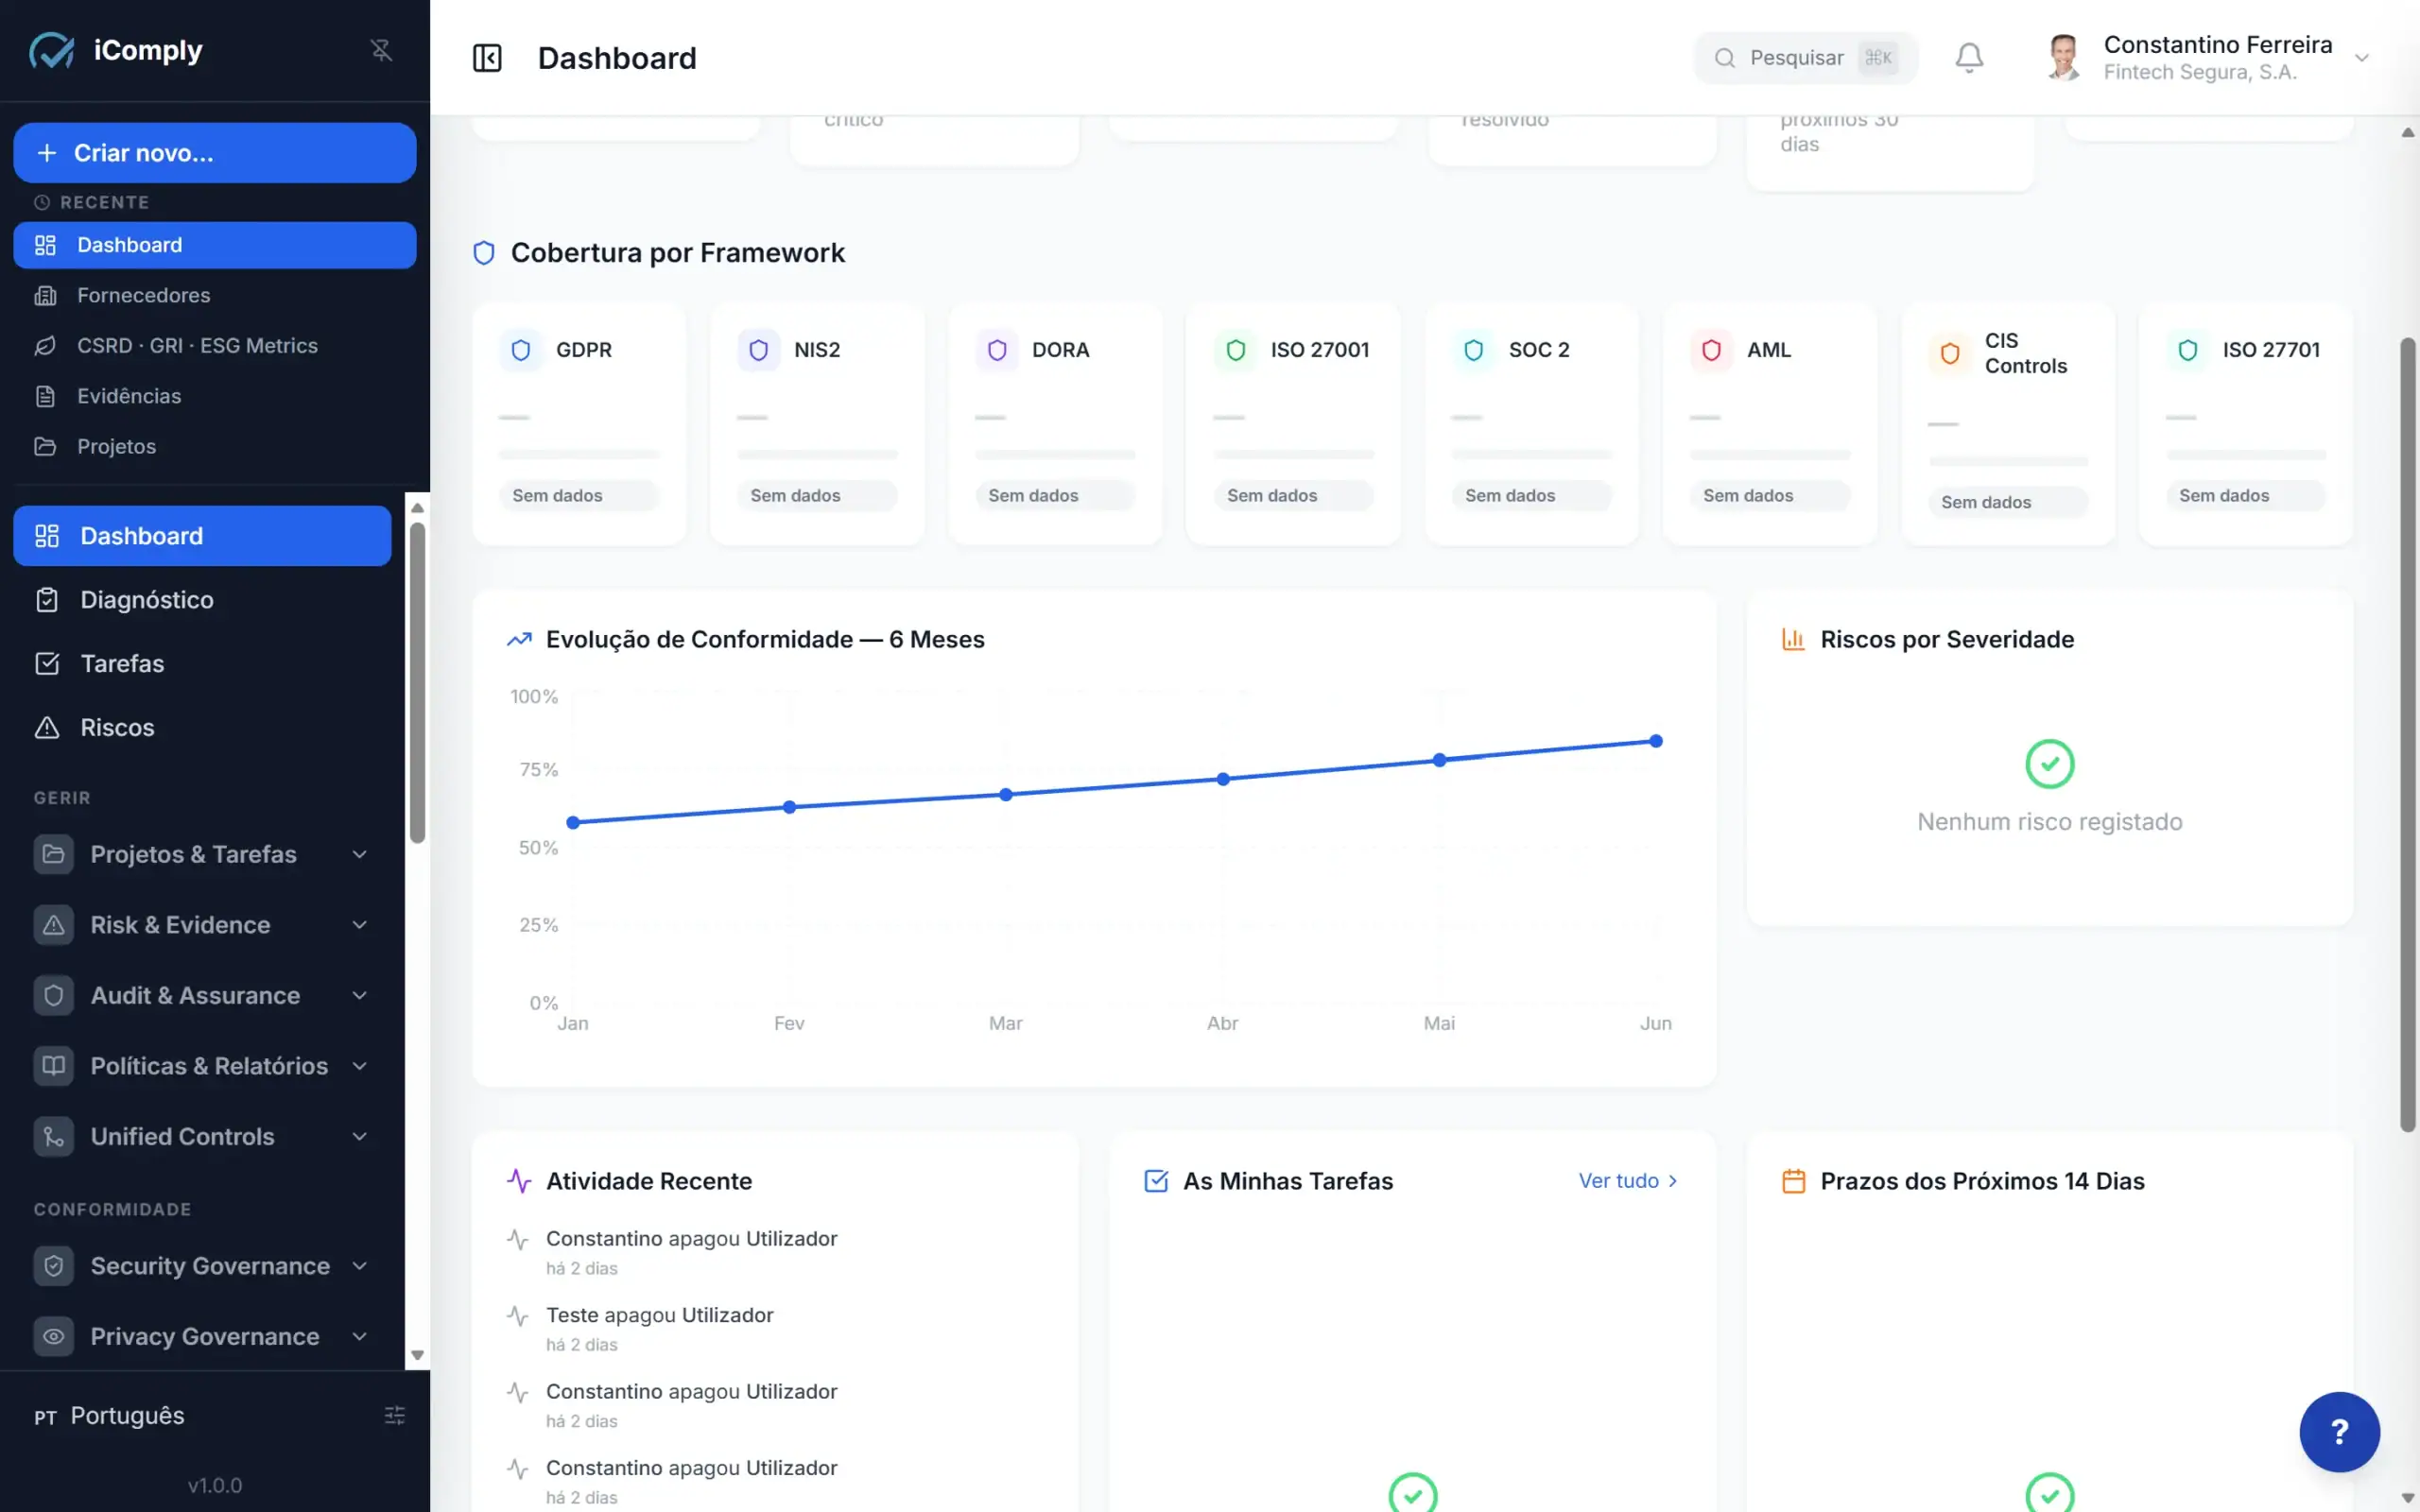2420x1512 pixels.
Task: Click DORA shield icon
Action: tap(997, 350)
